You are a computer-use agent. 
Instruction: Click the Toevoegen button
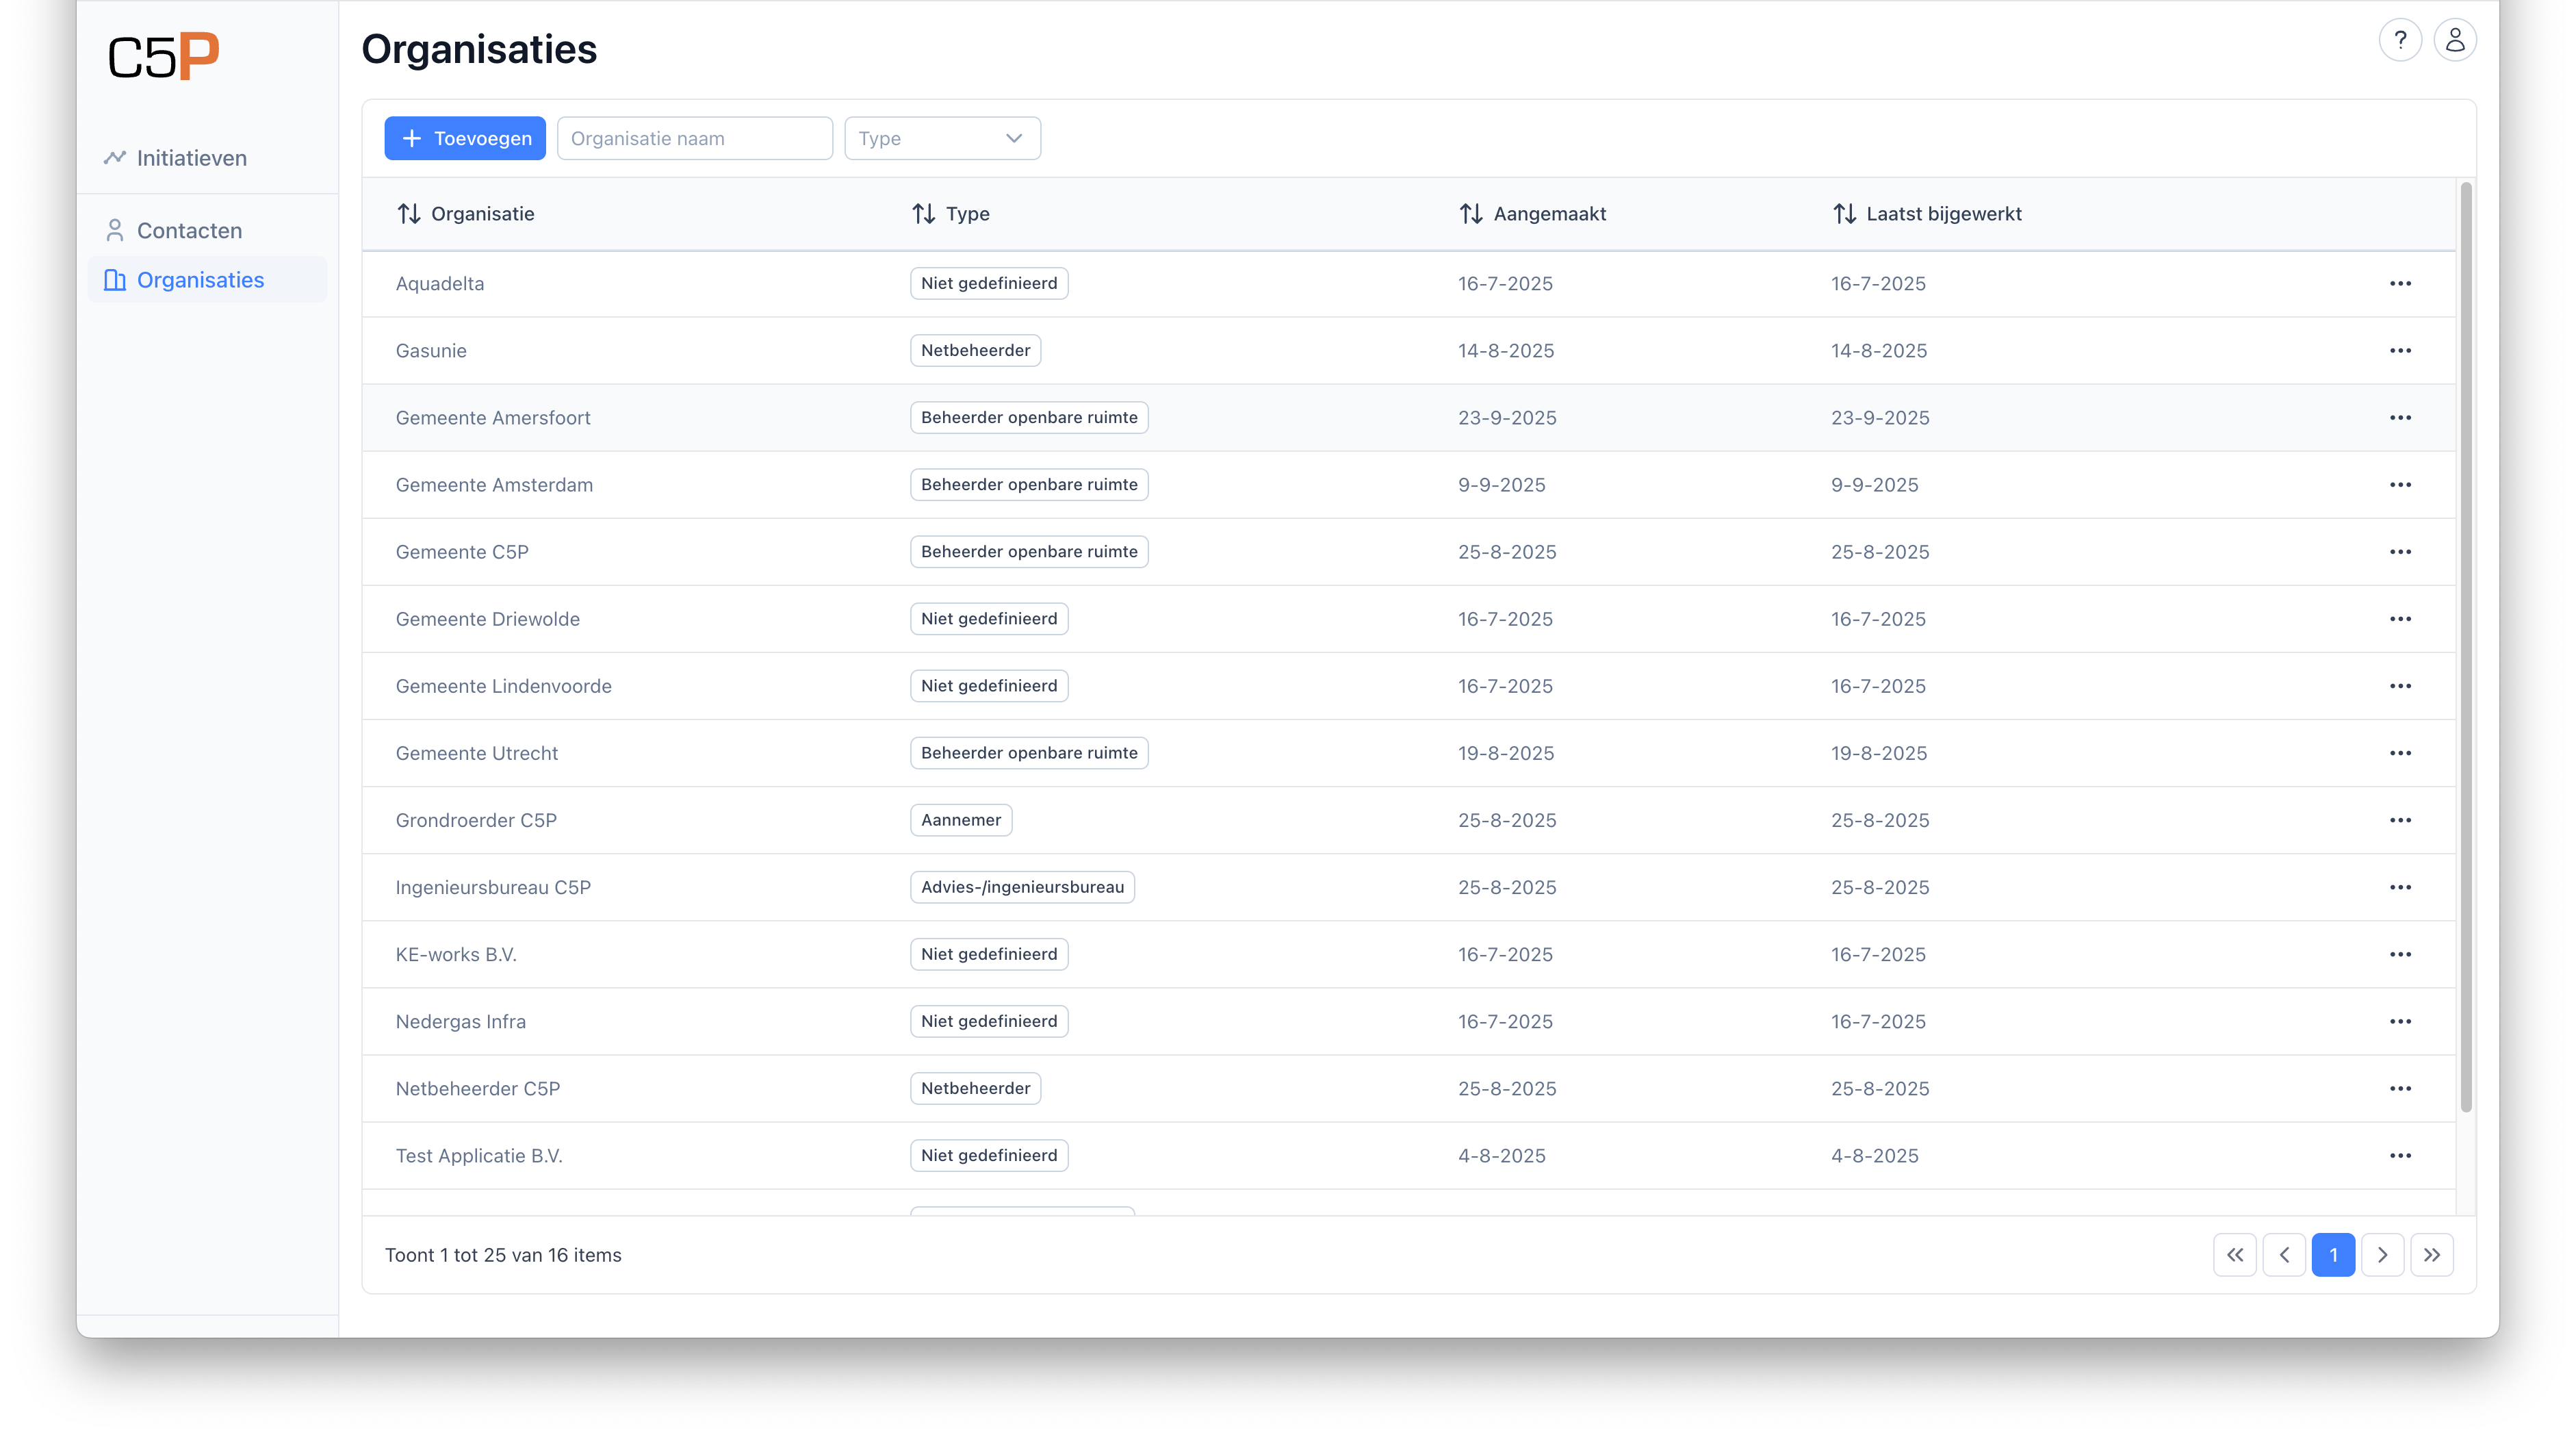[465, 139]
